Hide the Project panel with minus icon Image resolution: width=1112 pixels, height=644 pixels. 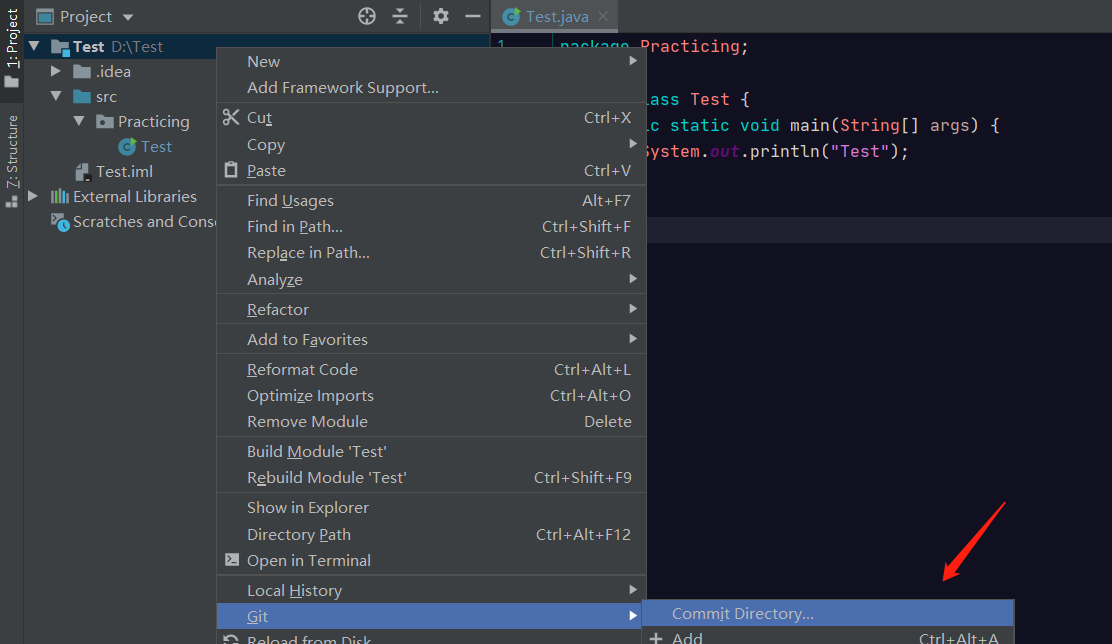click(473, 16)
